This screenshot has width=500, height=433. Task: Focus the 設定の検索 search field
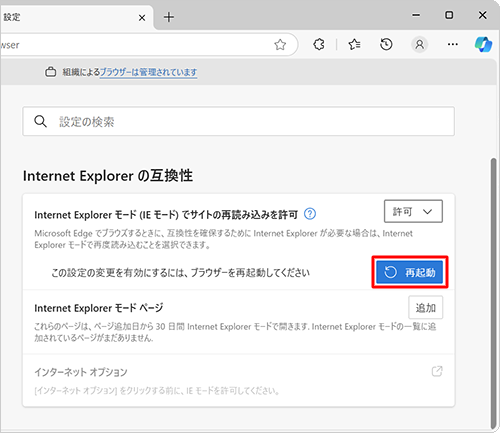[x=238, y=121]
